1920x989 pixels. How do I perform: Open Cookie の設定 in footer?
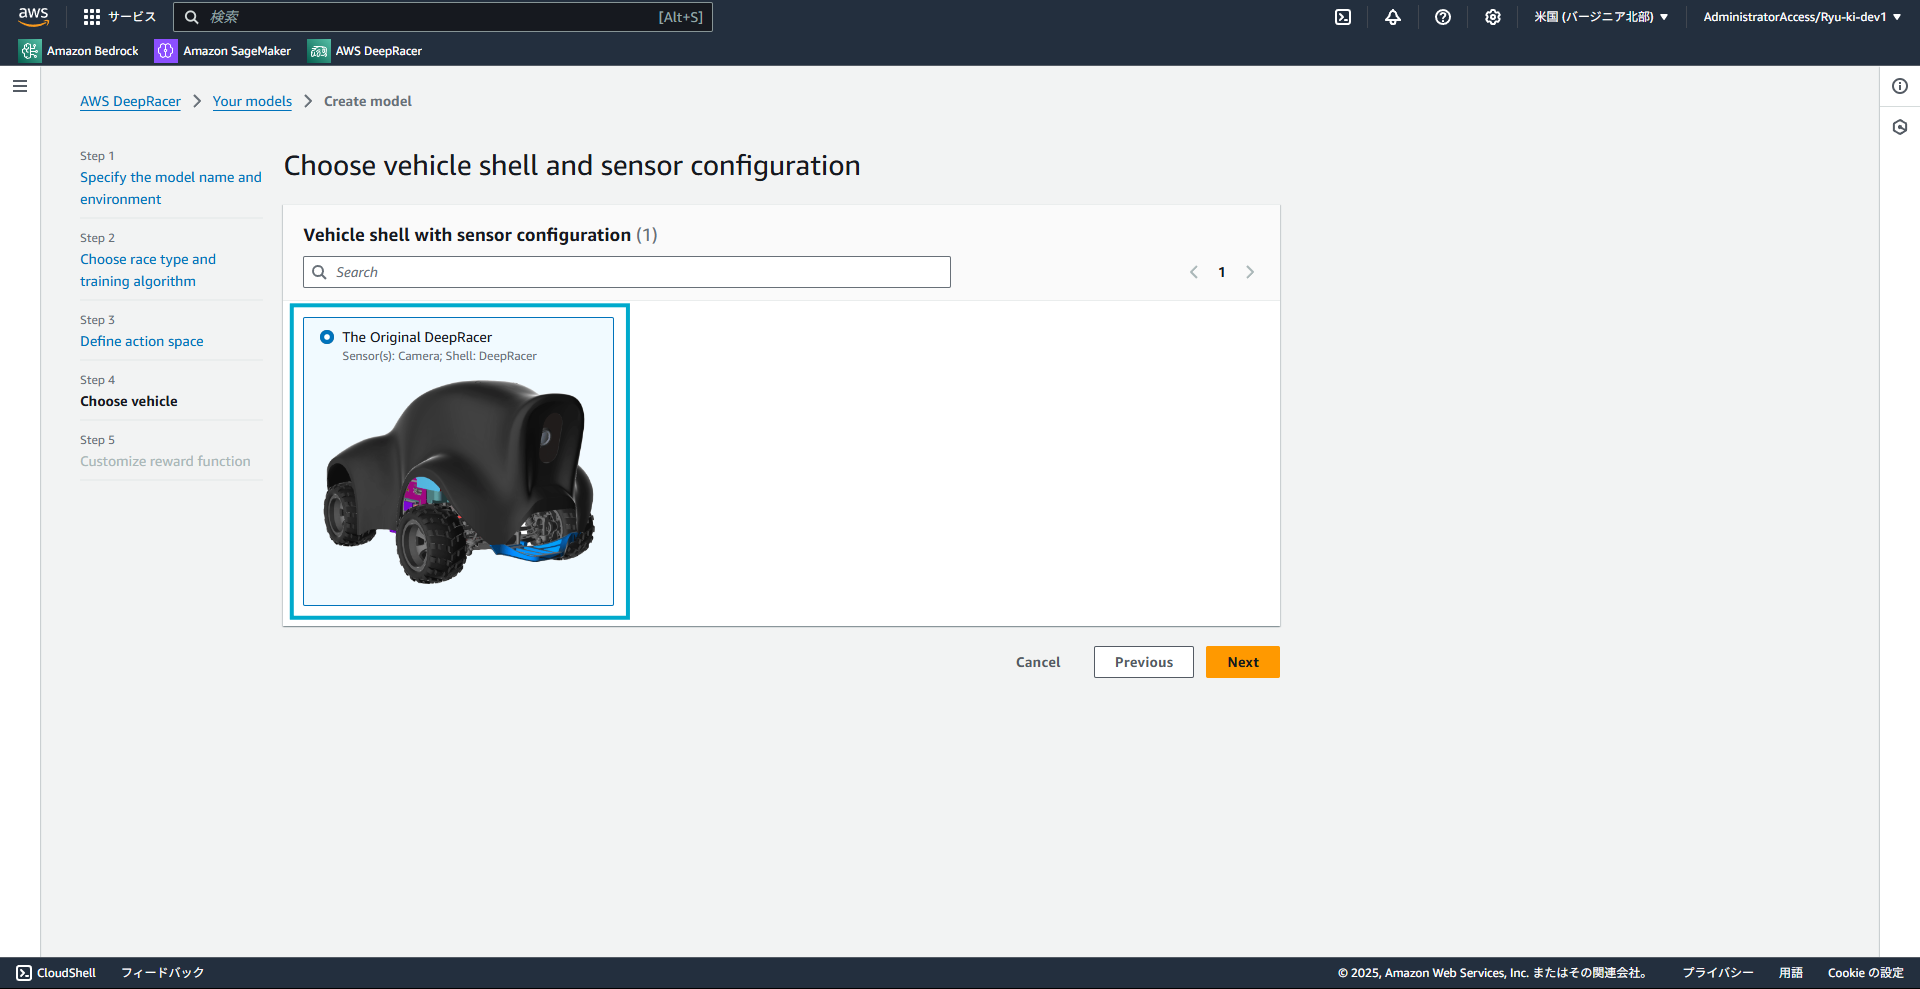coord(1866,973)
